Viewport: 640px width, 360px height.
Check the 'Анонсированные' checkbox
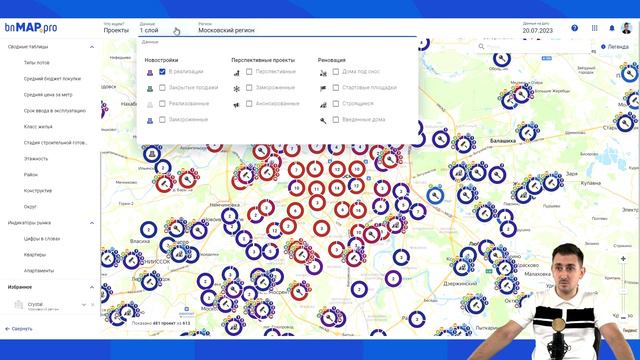click(x=249, y=104)
